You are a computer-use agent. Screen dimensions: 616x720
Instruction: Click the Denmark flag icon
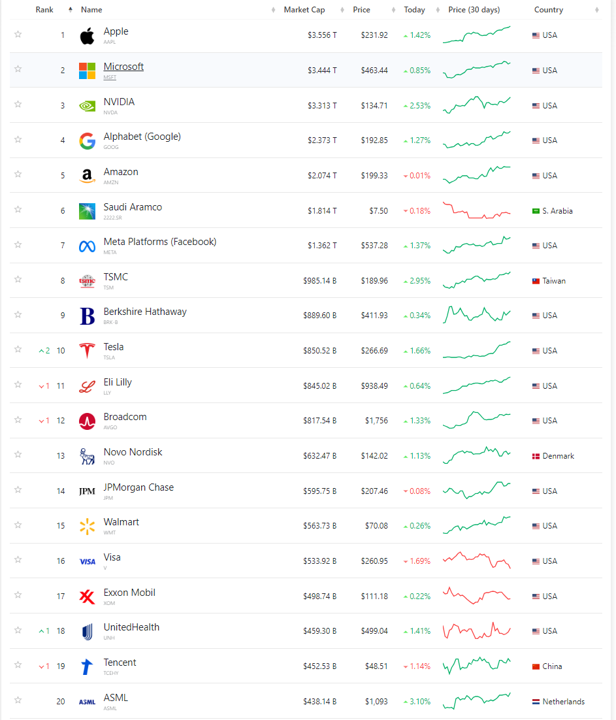[536, 456]
